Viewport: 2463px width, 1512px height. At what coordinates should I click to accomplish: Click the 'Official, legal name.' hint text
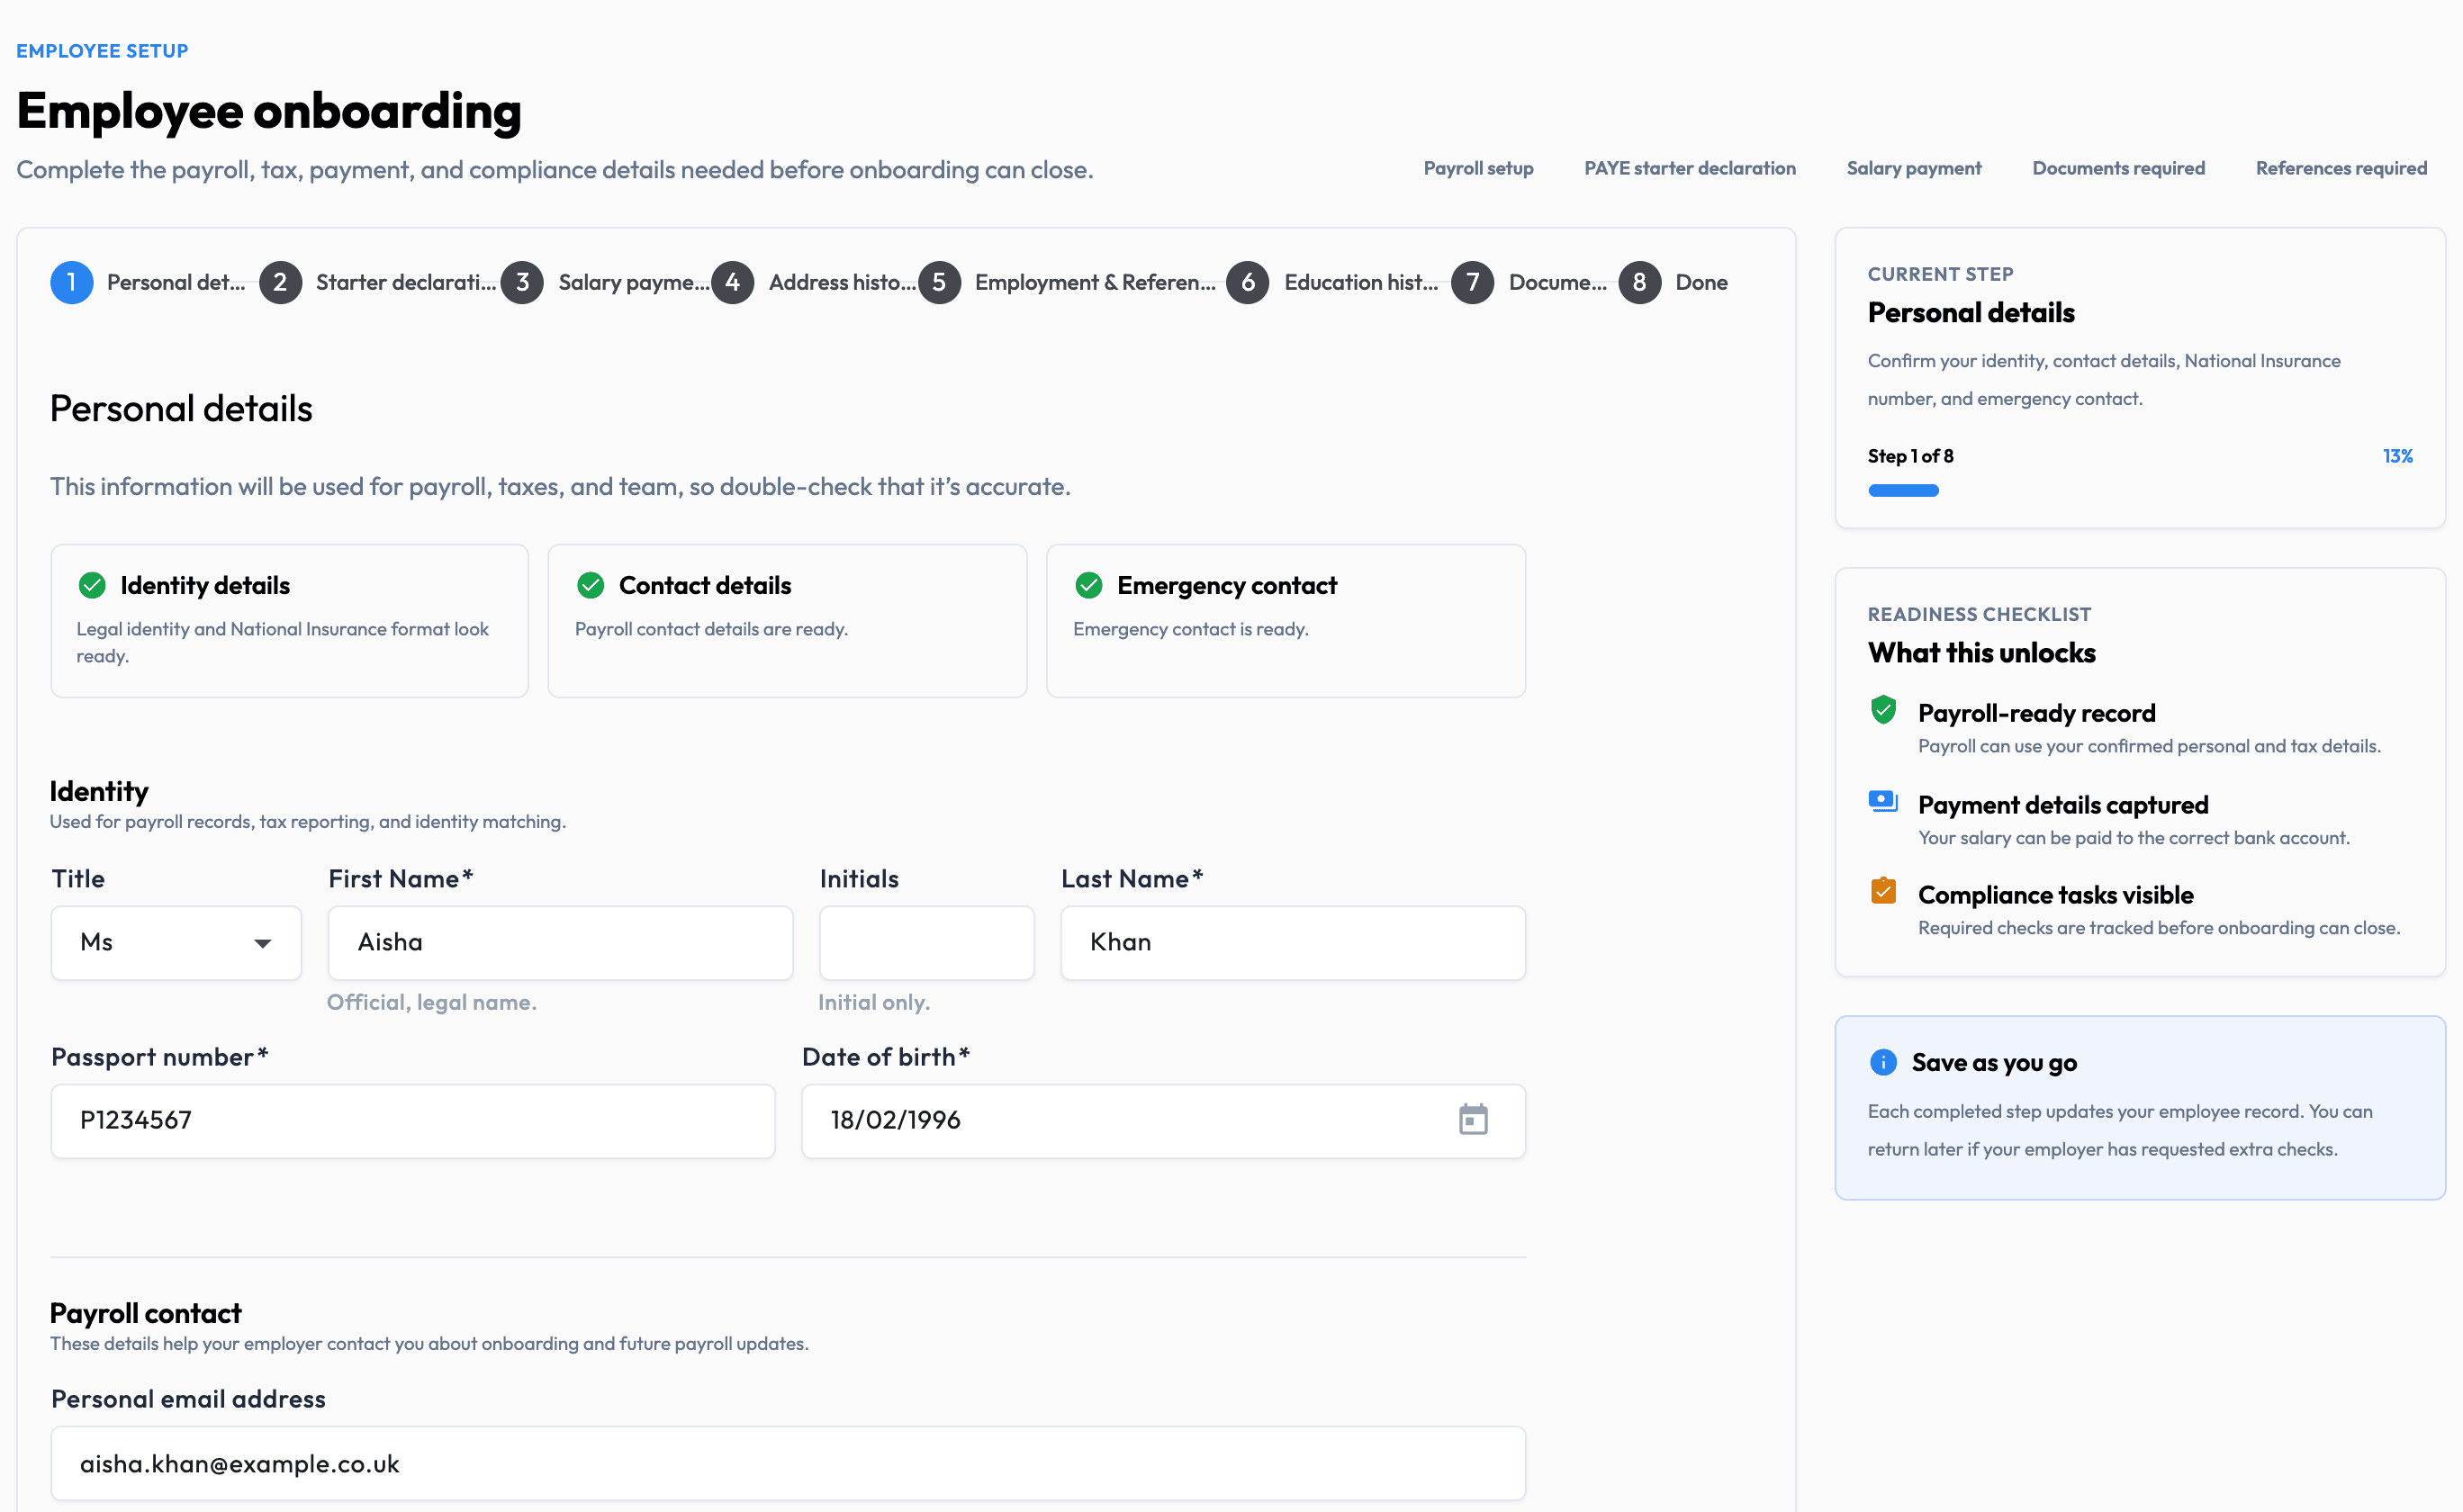click(x=432, y=1002)
